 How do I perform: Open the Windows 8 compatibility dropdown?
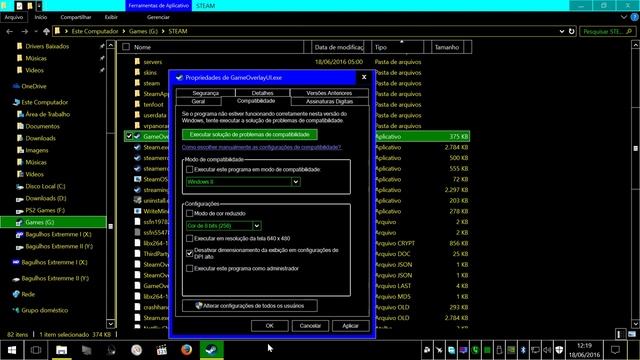click(x=296, y=182)
